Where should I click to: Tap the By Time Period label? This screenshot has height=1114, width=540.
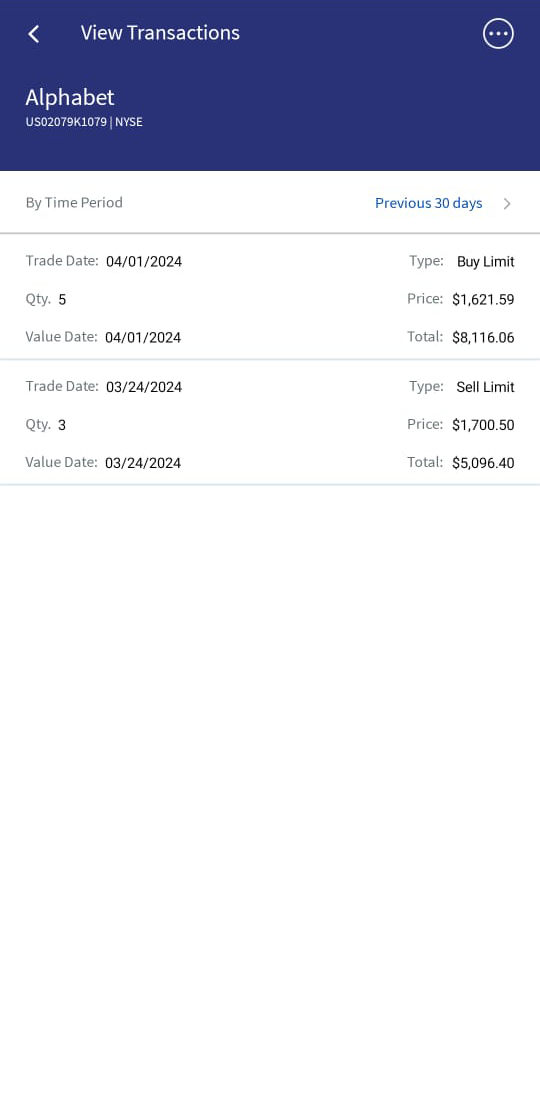pos(74,202)
